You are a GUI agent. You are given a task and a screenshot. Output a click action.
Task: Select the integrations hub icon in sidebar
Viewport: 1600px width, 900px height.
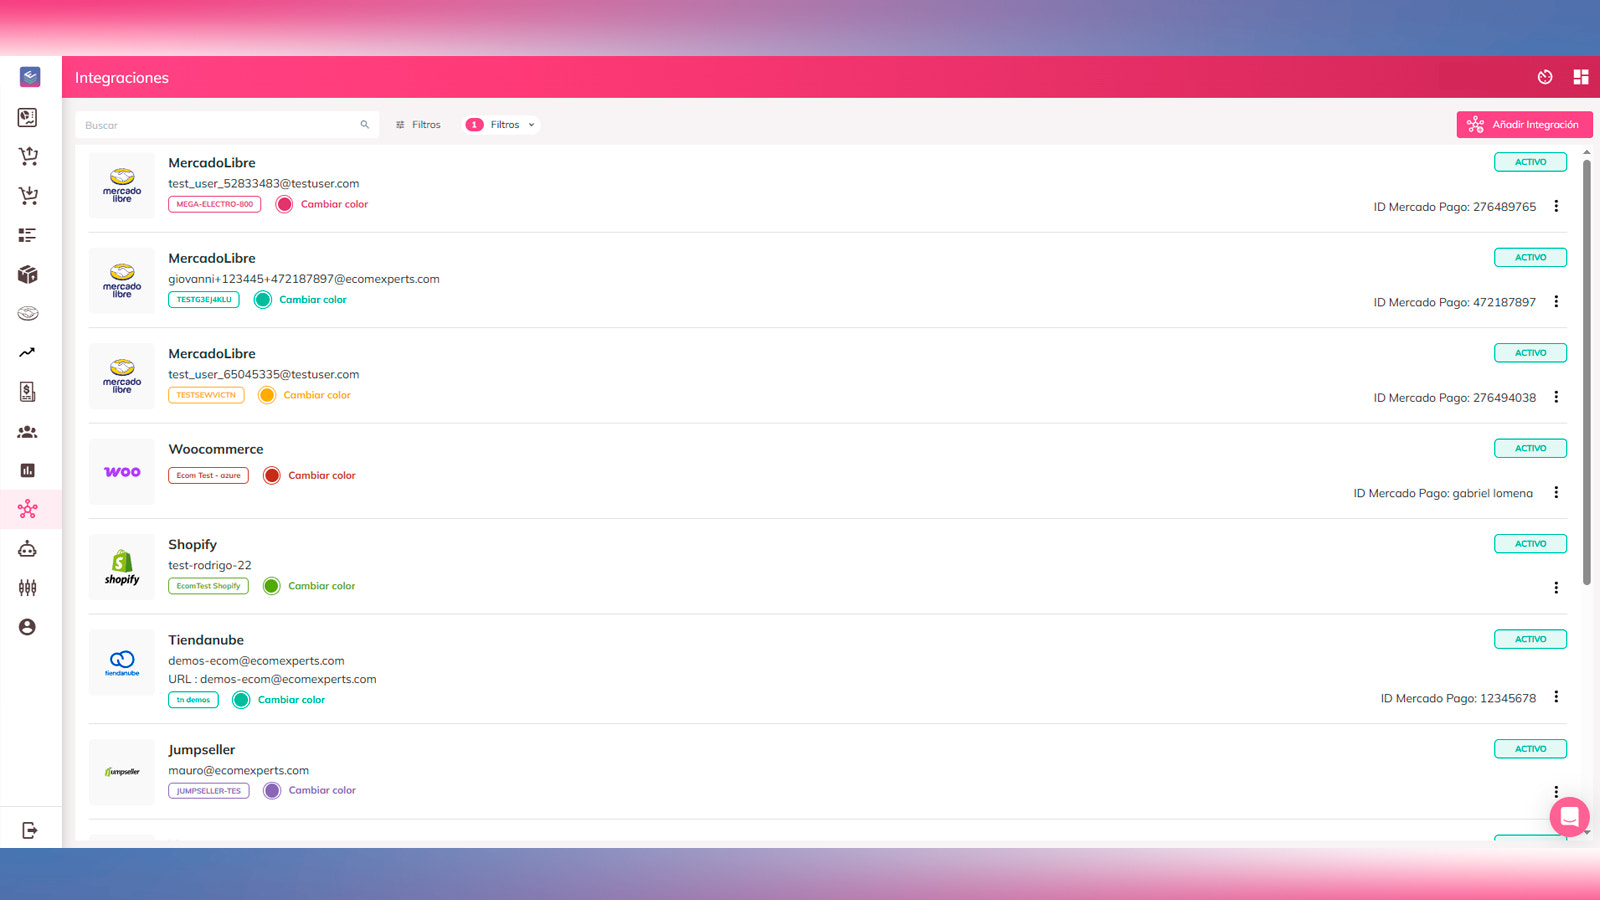28,509
